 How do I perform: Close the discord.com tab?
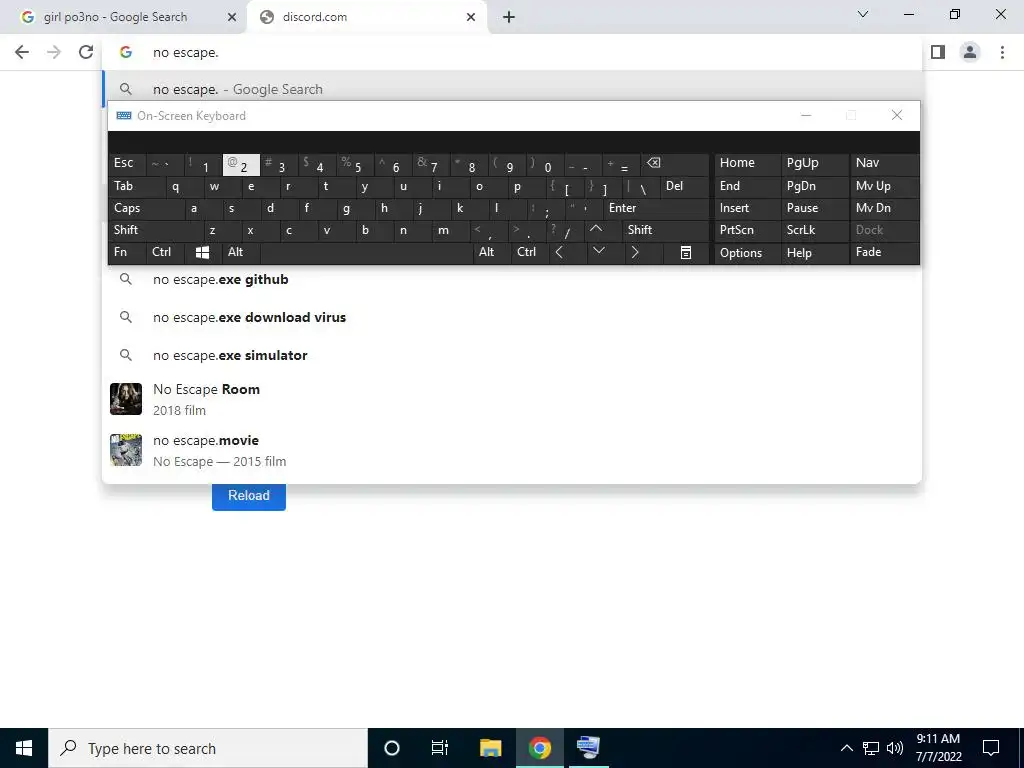tap(471, 17)
